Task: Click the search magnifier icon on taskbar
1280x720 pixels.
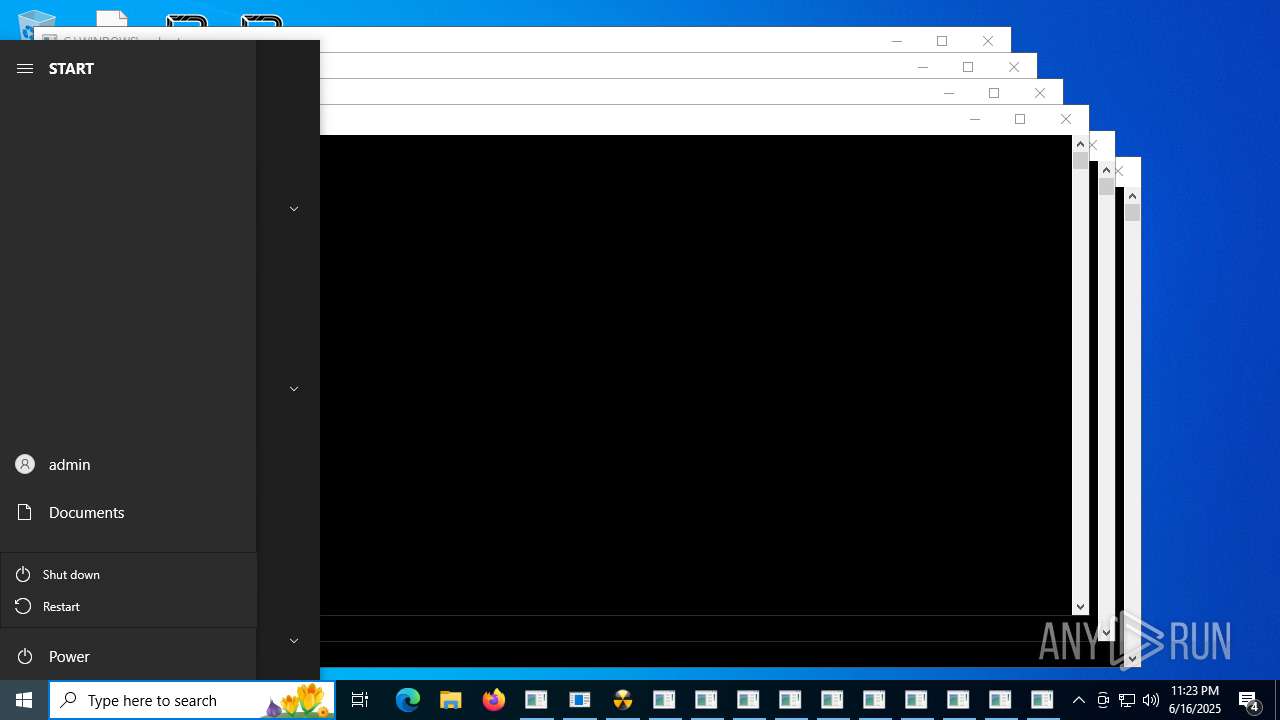Action: click(68, 700)
